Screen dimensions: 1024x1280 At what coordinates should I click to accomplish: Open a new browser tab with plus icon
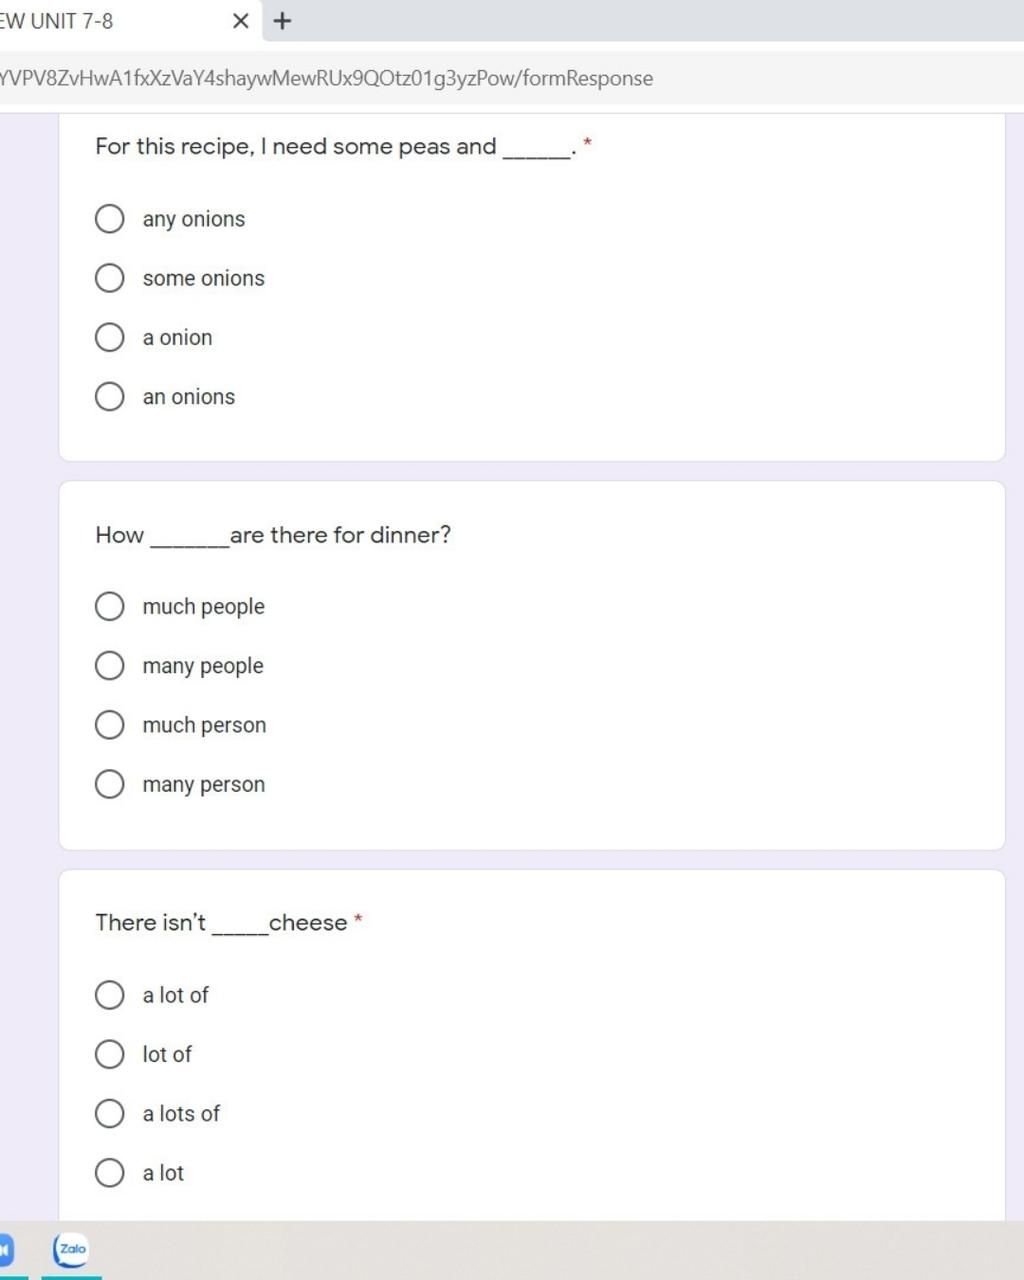tap(283, 21)
